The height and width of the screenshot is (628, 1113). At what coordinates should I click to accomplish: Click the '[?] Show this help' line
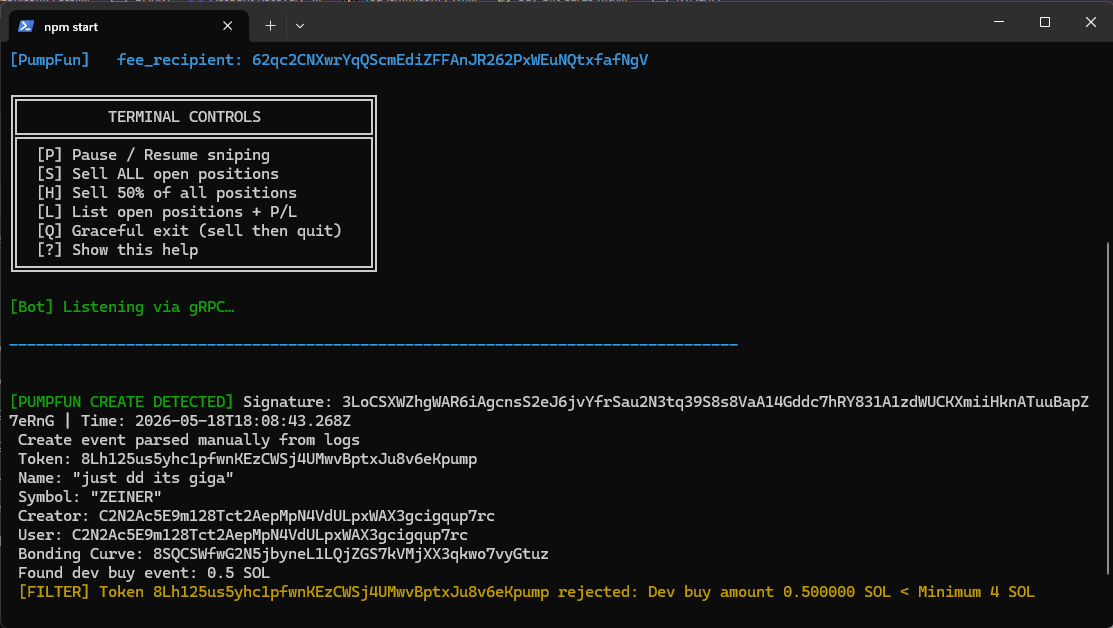[117, 250]
